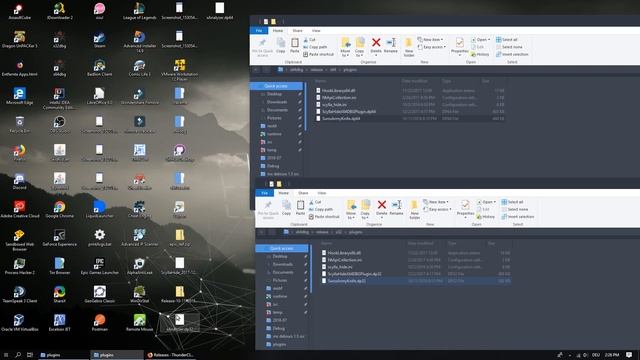Select Quick access in x64 window sidebar

pos(276,86)
